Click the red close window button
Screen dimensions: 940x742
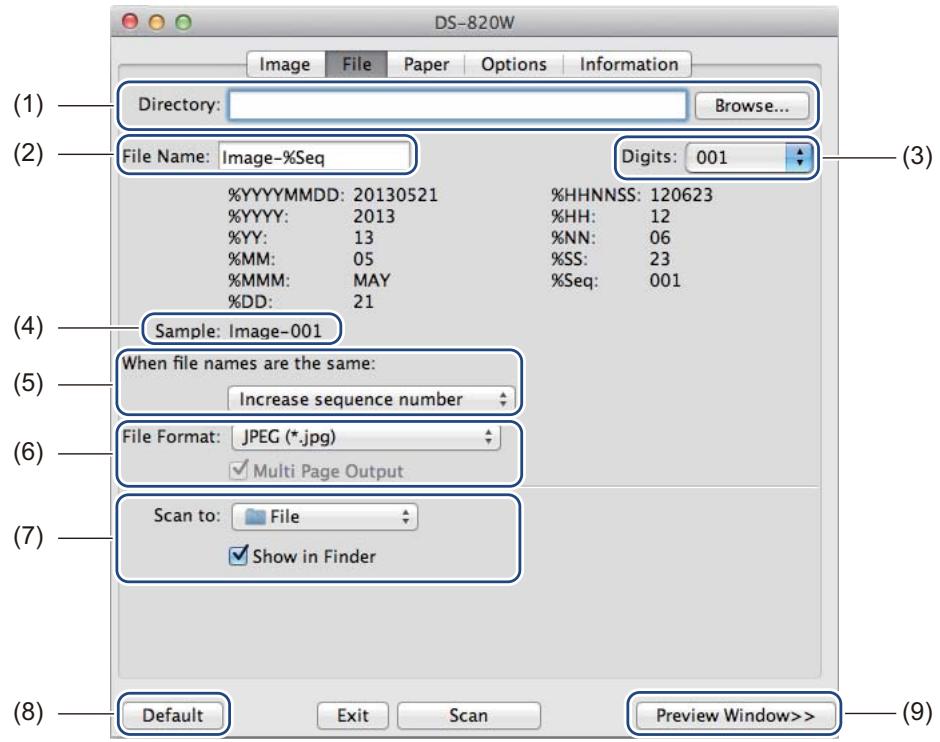130,22
